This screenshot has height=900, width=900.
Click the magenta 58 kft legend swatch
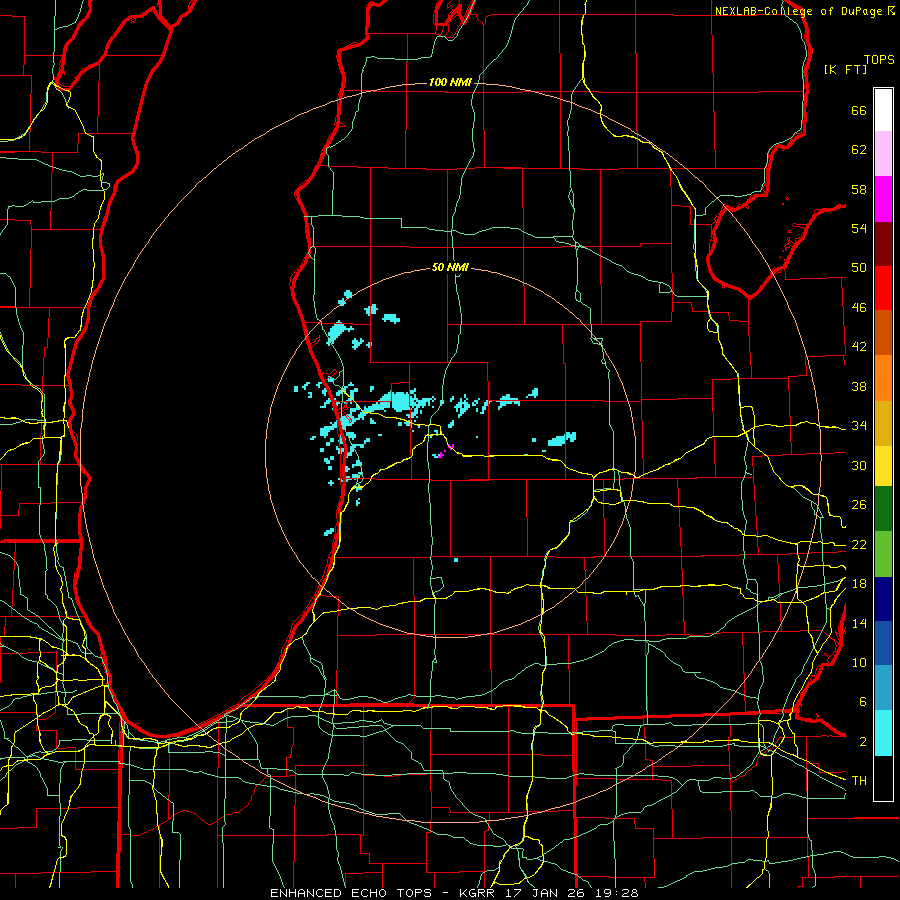(883, 199)
